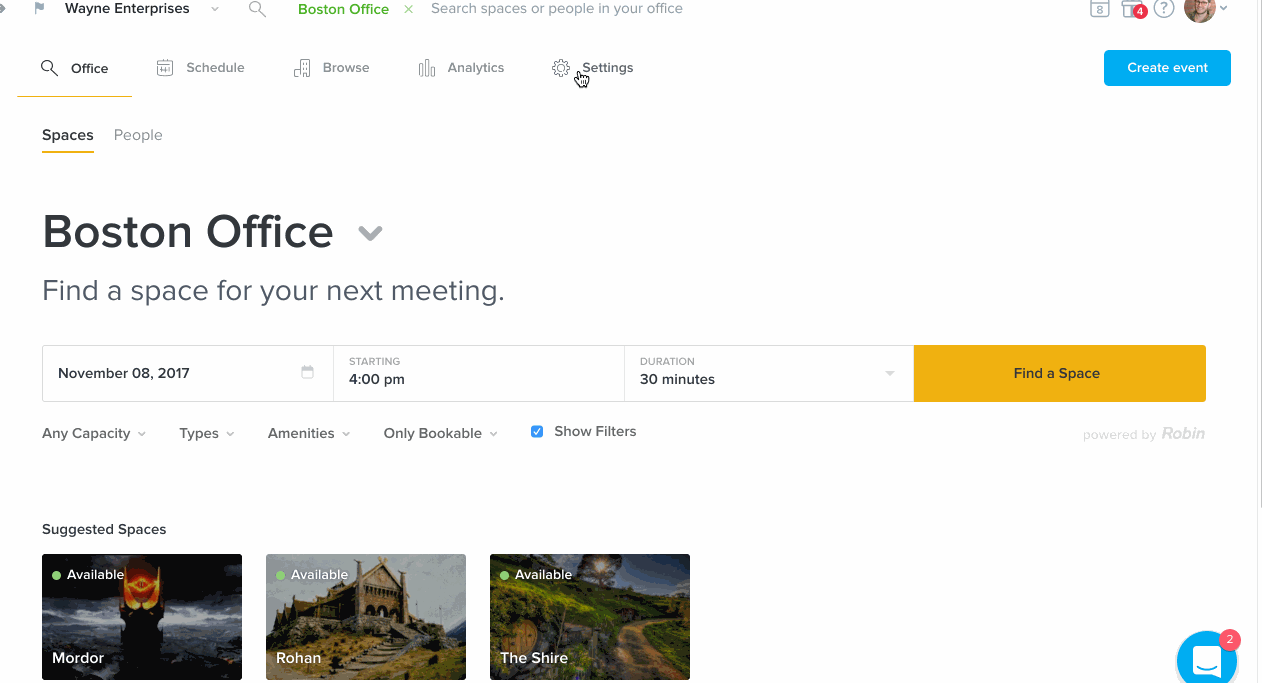Click the flag icon beside Wayne Enterprises
Image resolution: width=1262 pixels, height=683 pixels.
pyautogui.click(x=39, y=9)
